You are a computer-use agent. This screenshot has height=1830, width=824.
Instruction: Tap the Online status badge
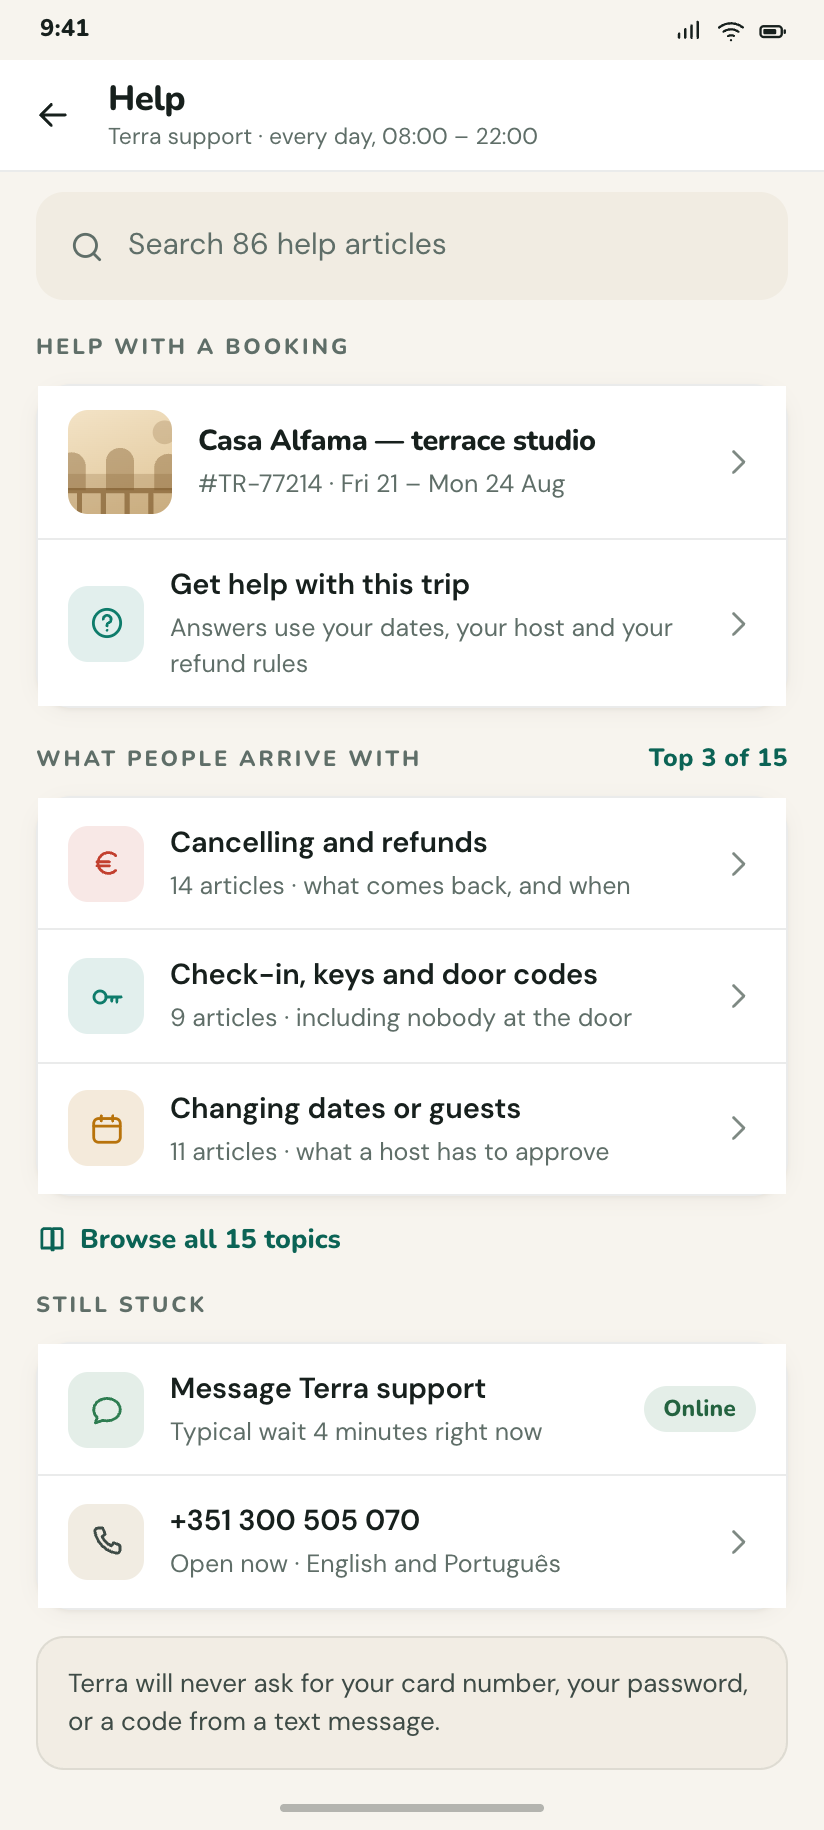(x=700, y=1409)
